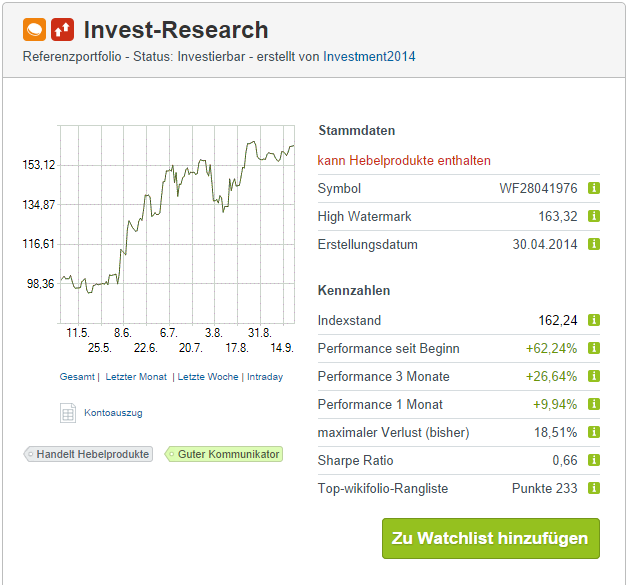The height and width of the screenshot is (585, 626).
Task: Show info for Performance 3 Monate
Action: click(594, 376)
